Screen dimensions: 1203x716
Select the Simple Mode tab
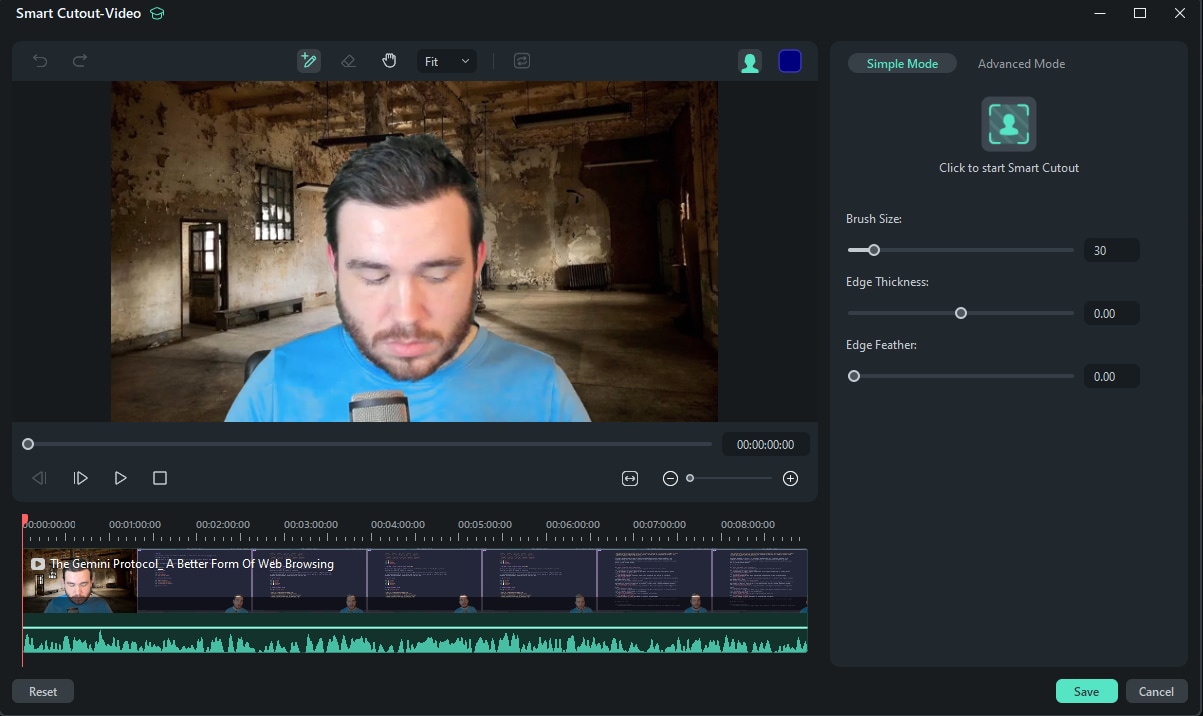pos(901,63)
